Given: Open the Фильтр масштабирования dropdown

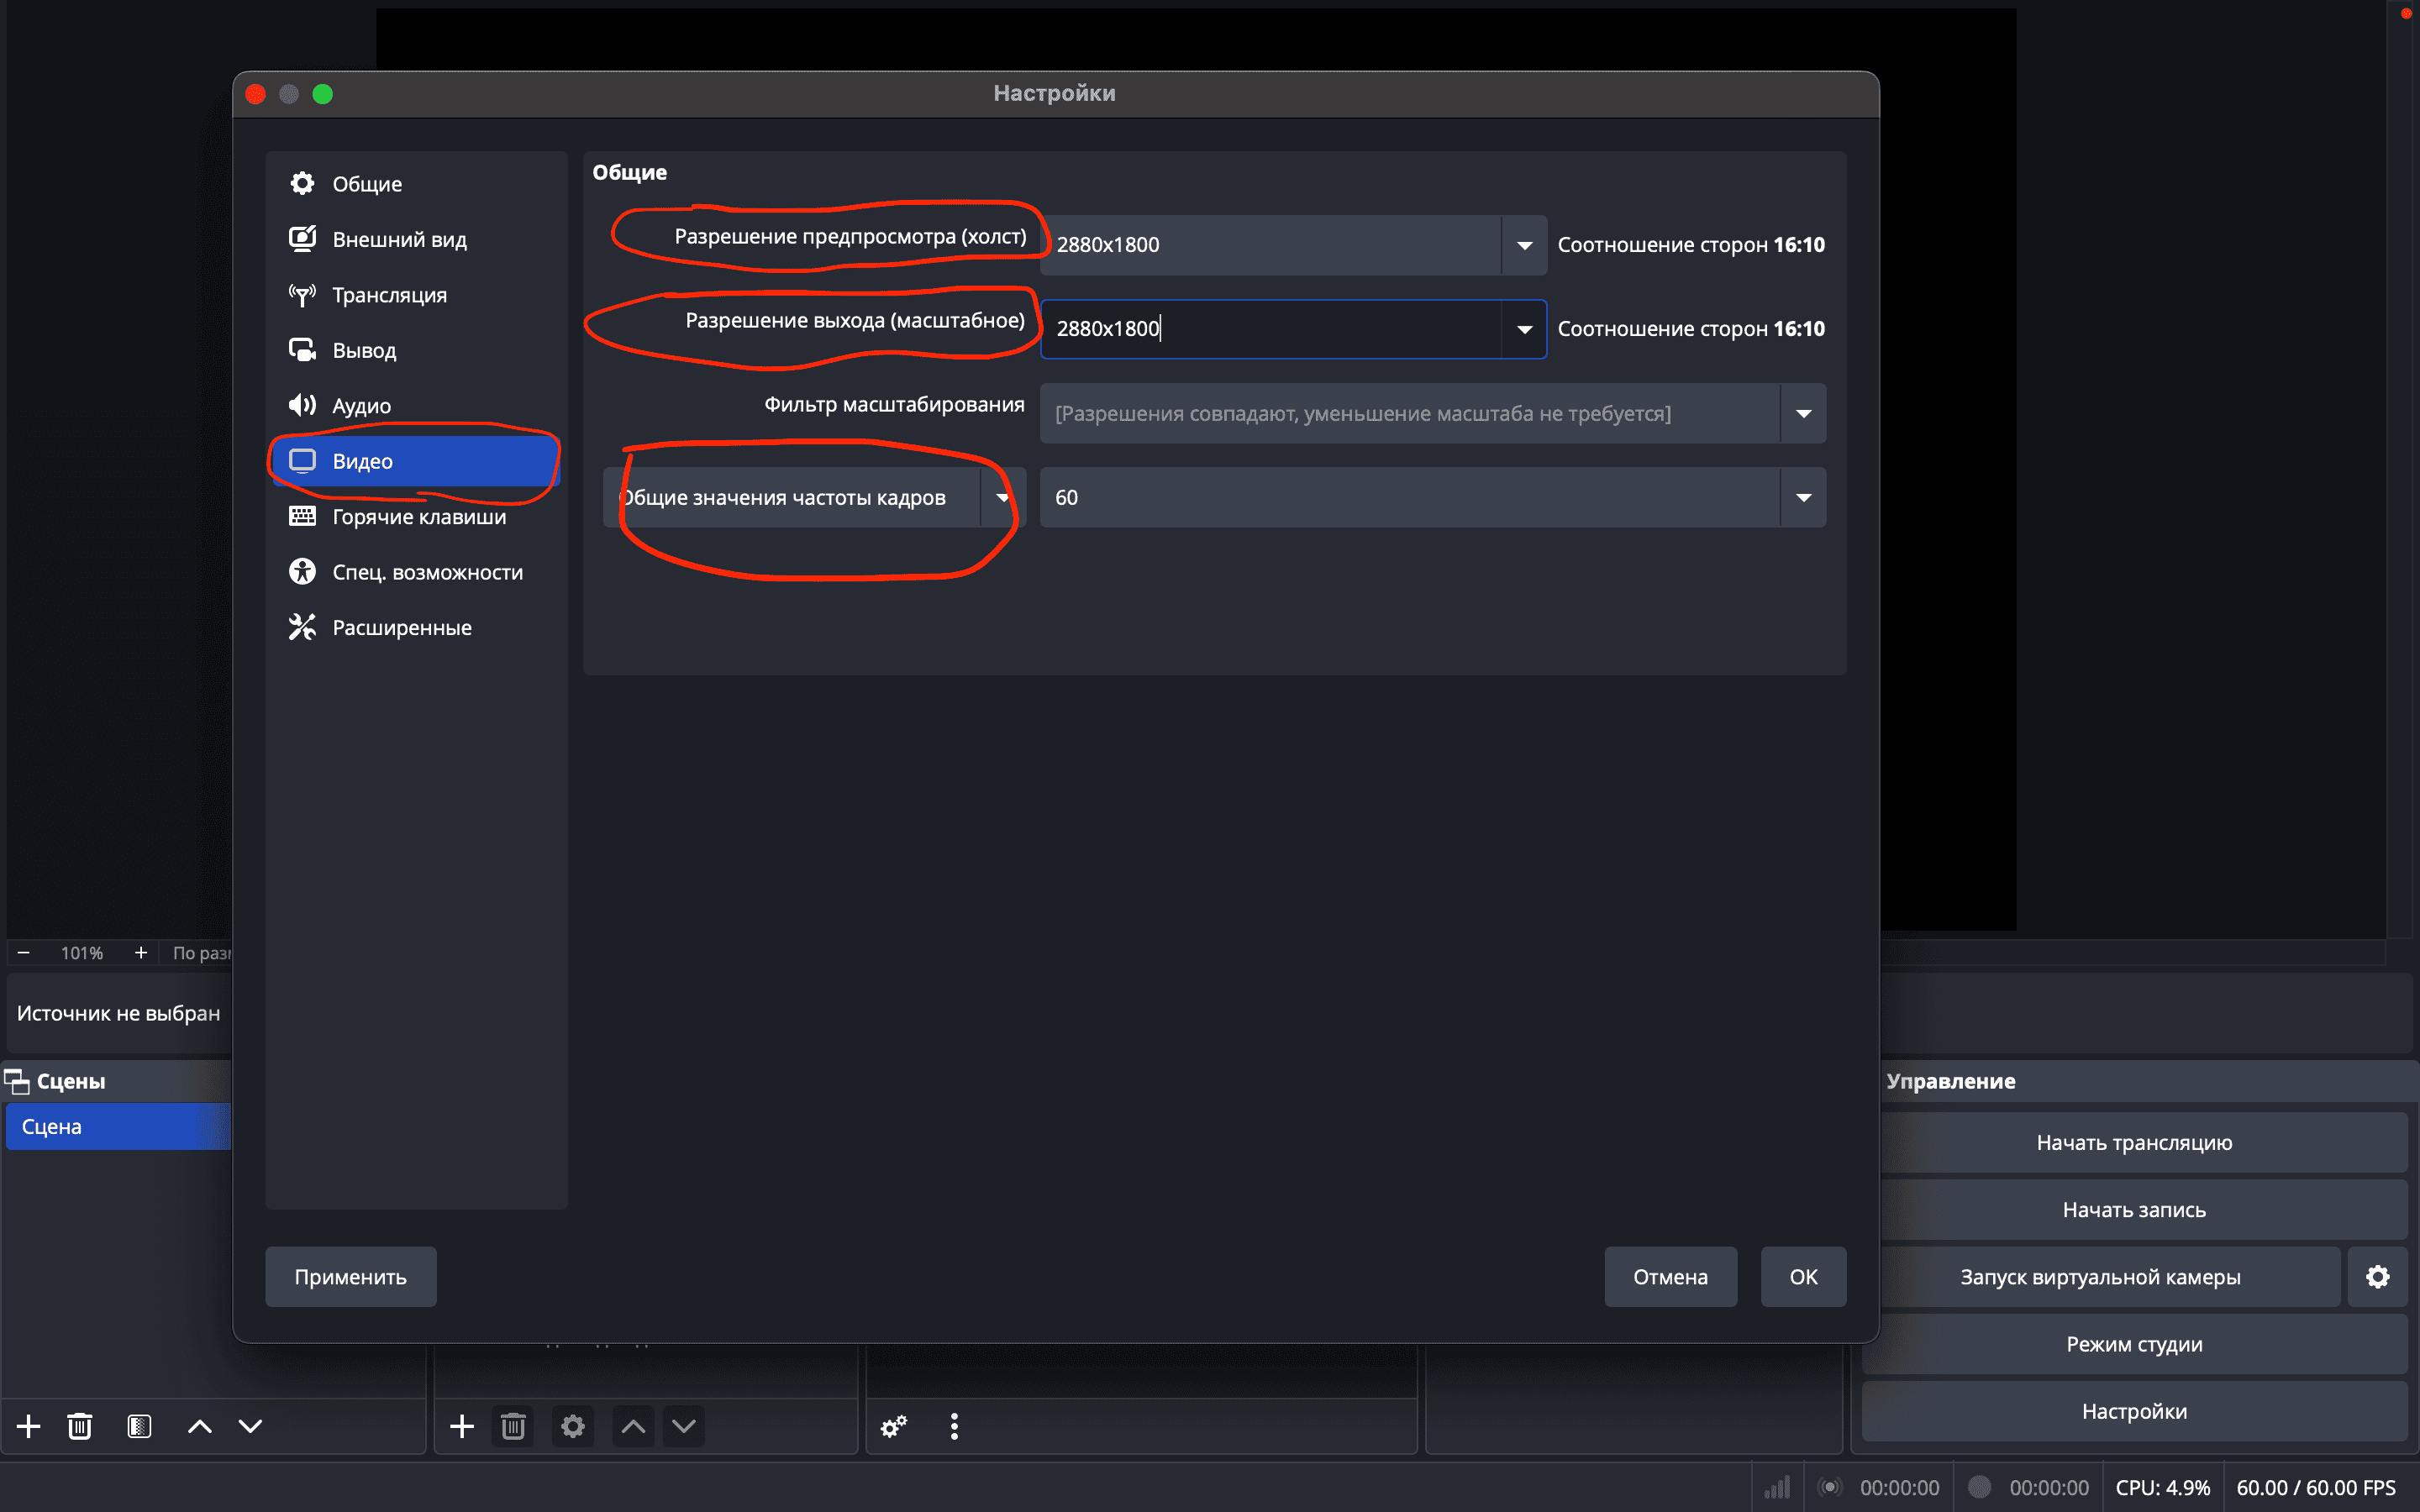Looking at the screenshot, I should click(1433, 413).
